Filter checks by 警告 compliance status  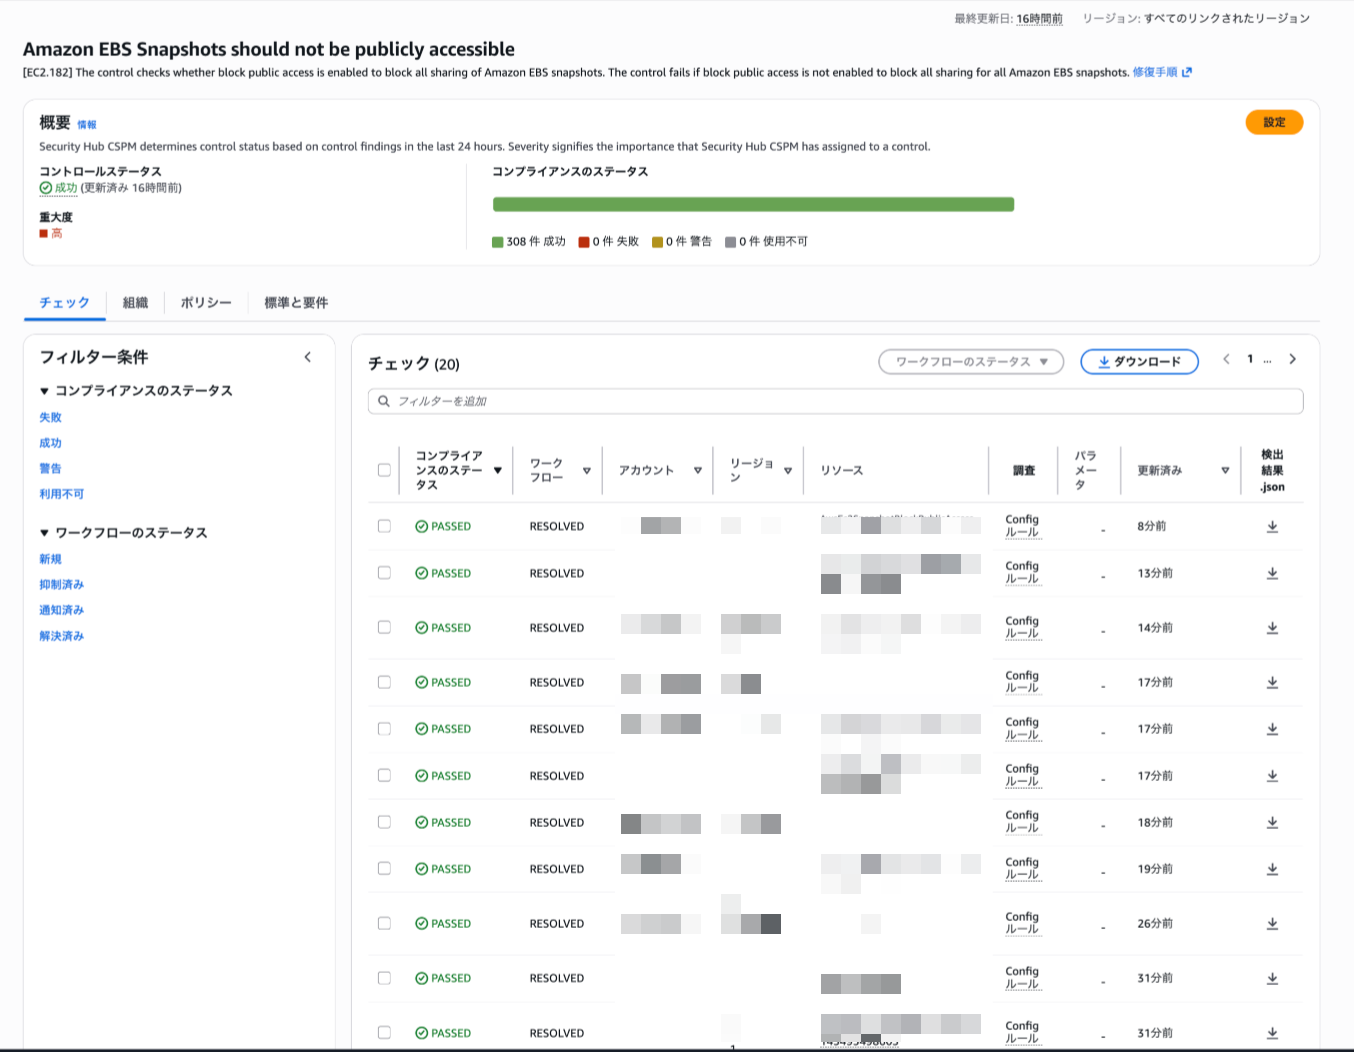pos(50,468)
